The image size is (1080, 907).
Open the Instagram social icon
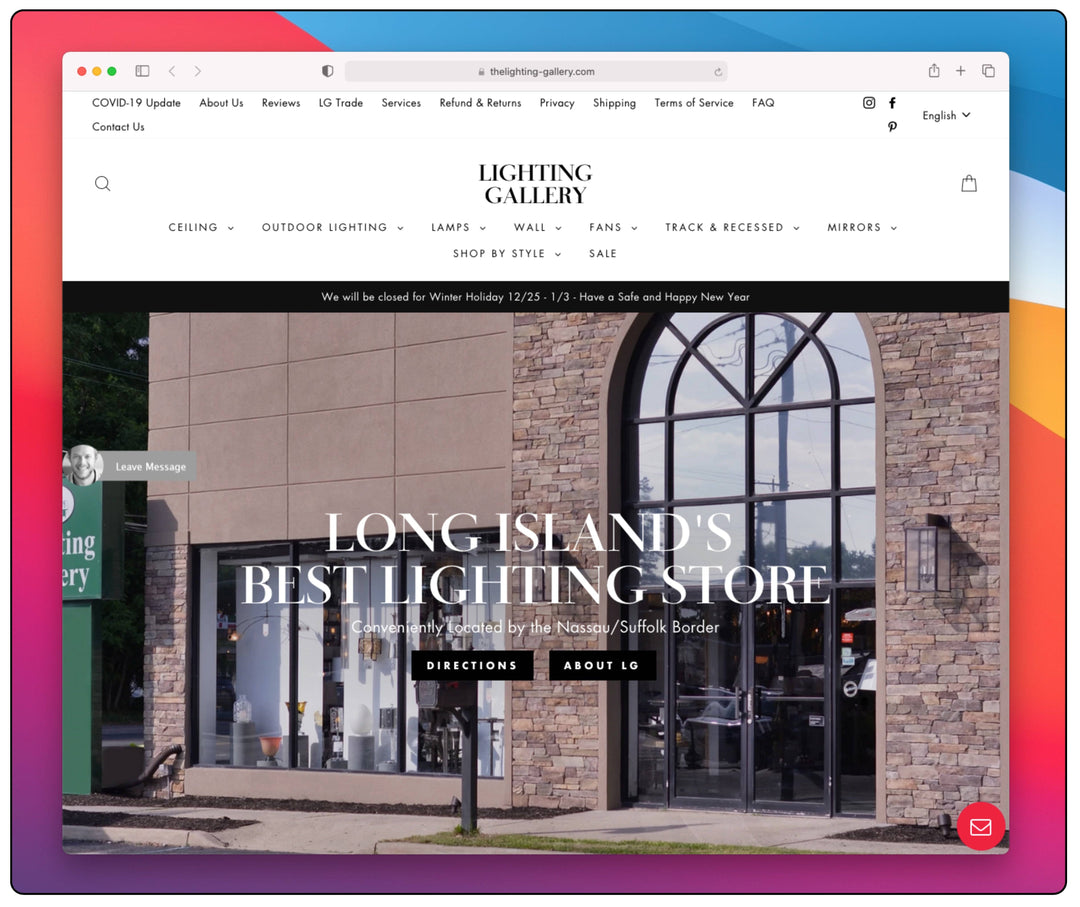(x=869, y=103)
